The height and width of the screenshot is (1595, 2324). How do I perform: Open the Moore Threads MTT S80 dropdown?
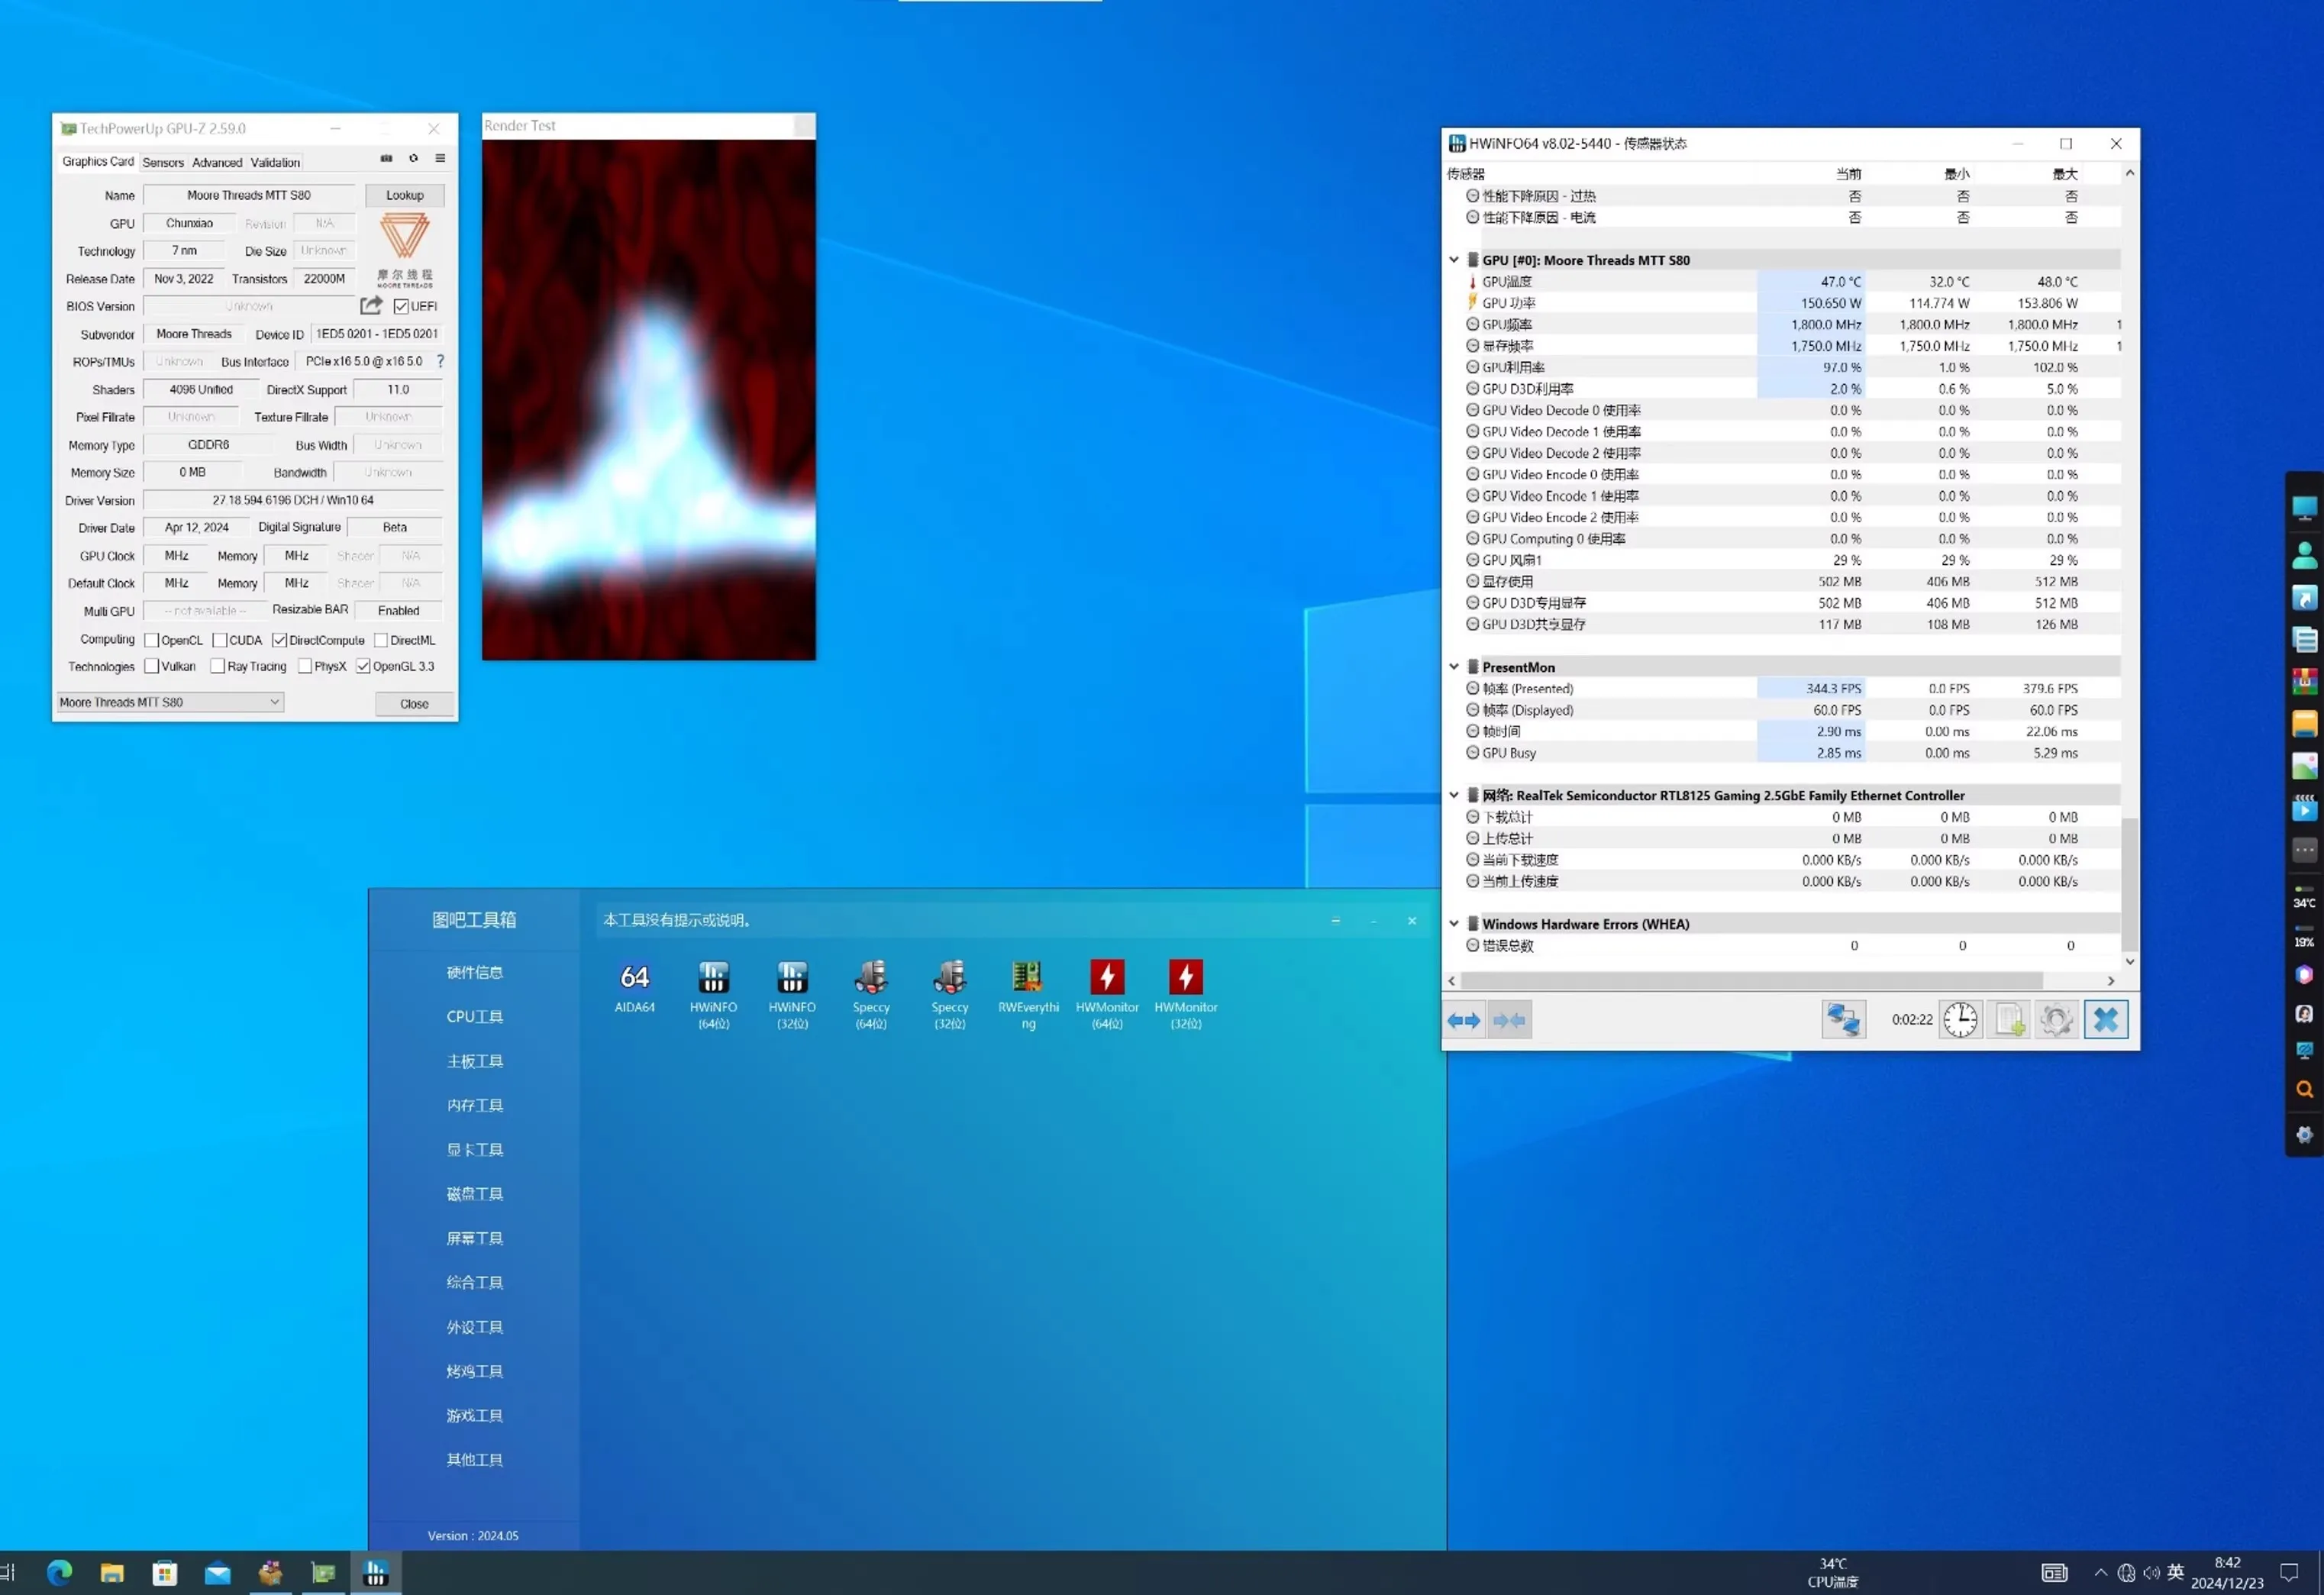(x=170, y=703)
